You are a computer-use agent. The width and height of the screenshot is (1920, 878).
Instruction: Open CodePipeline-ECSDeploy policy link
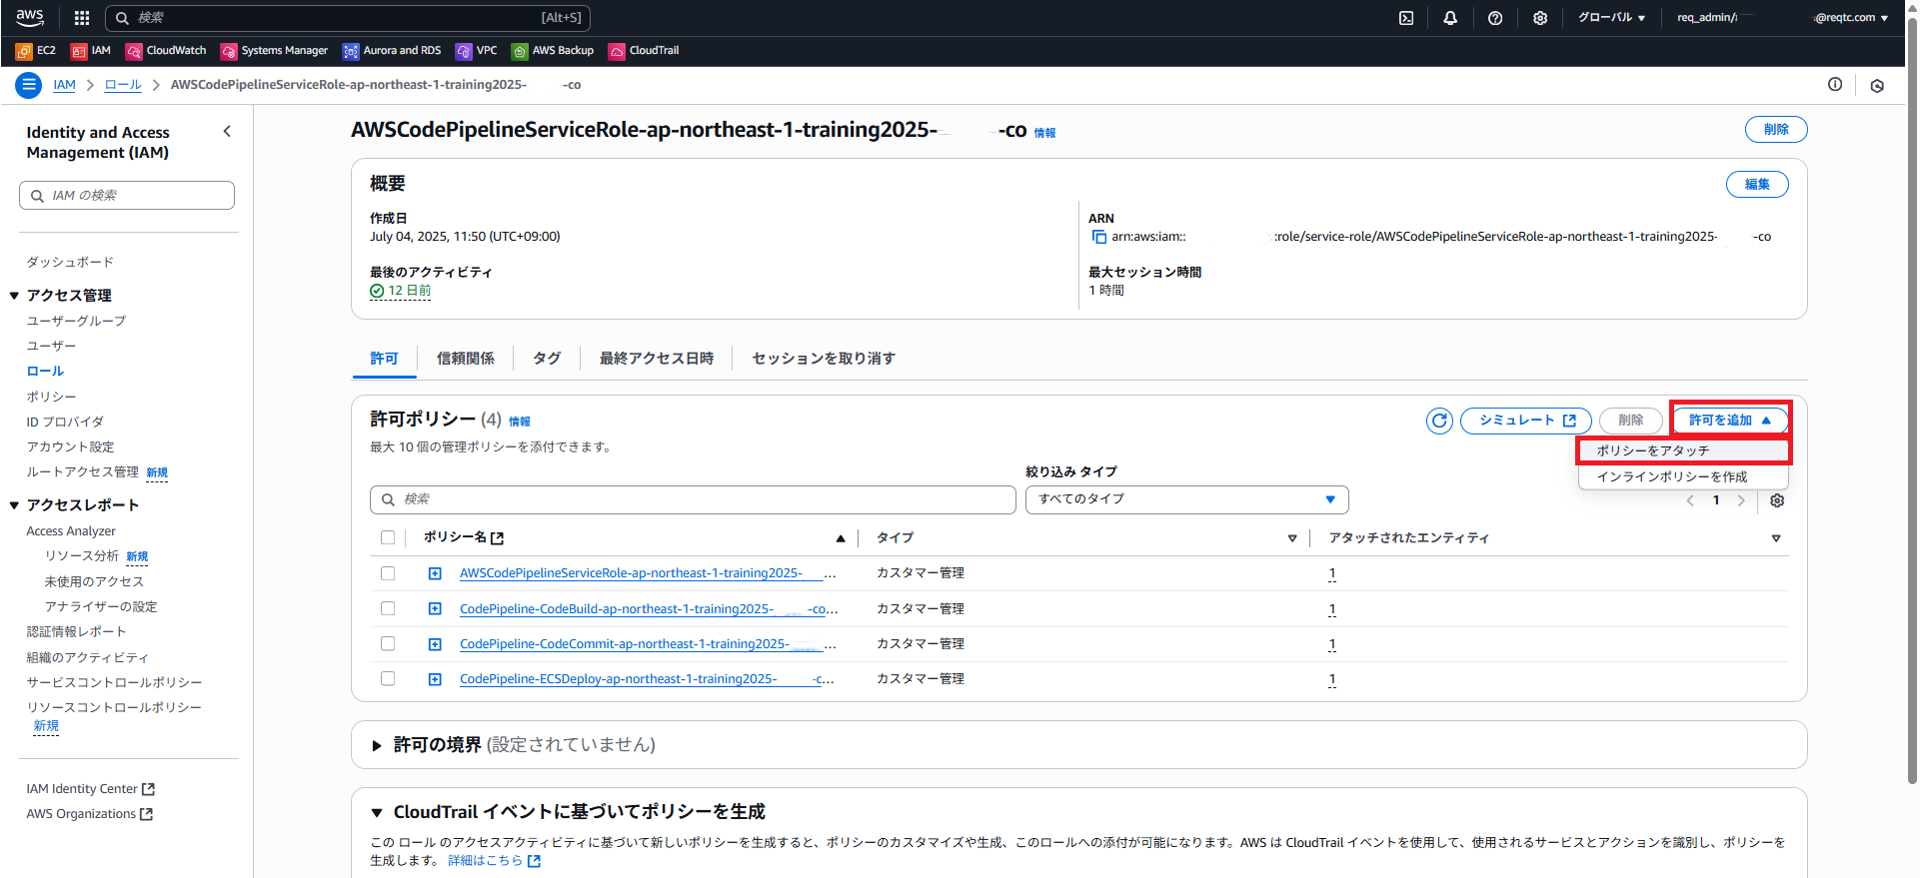pyautogui.click(x=647, y=680)
